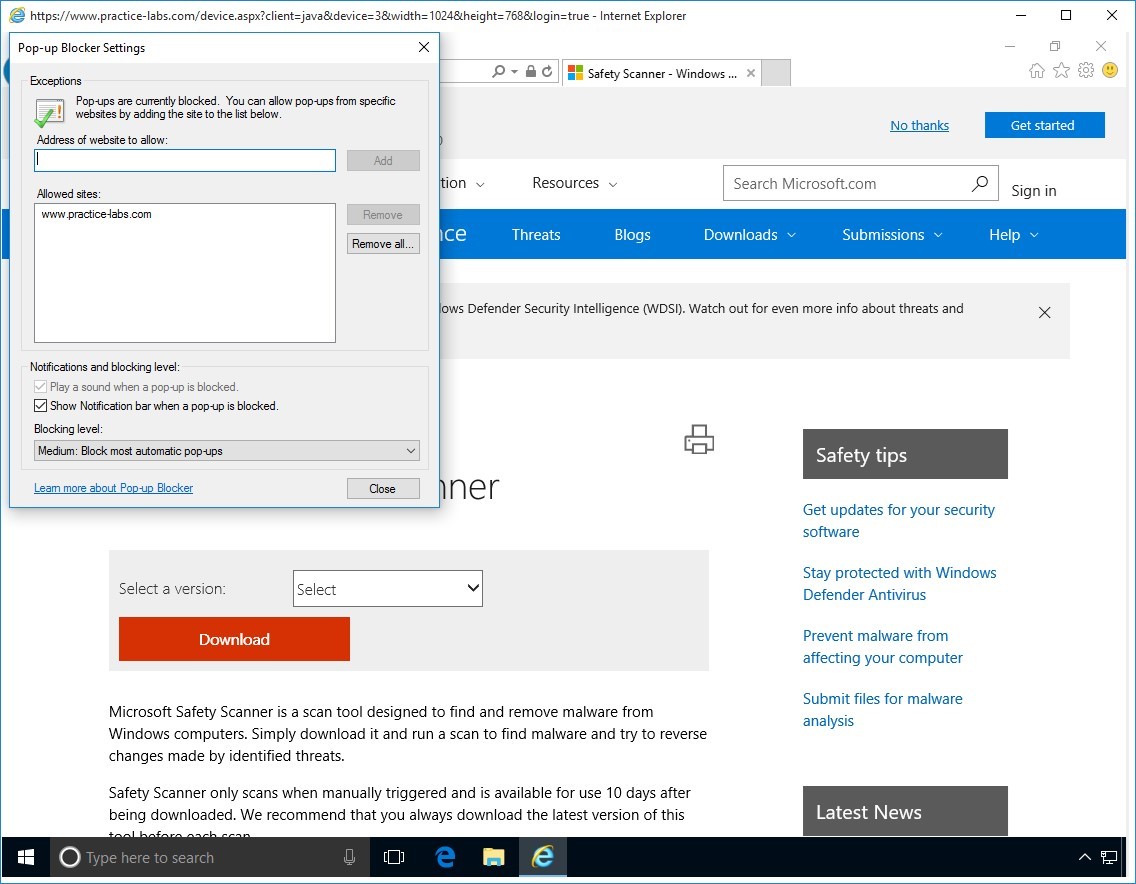Click the Add website button

pos(383,161)
